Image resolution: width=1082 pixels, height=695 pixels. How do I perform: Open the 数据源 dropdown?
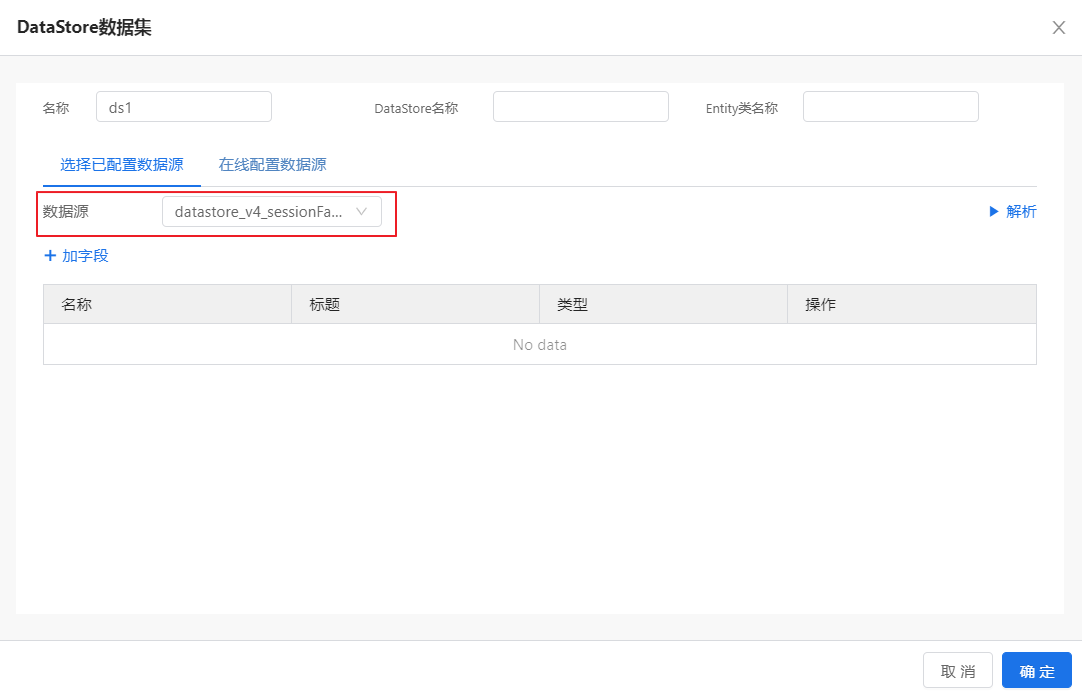272,212
